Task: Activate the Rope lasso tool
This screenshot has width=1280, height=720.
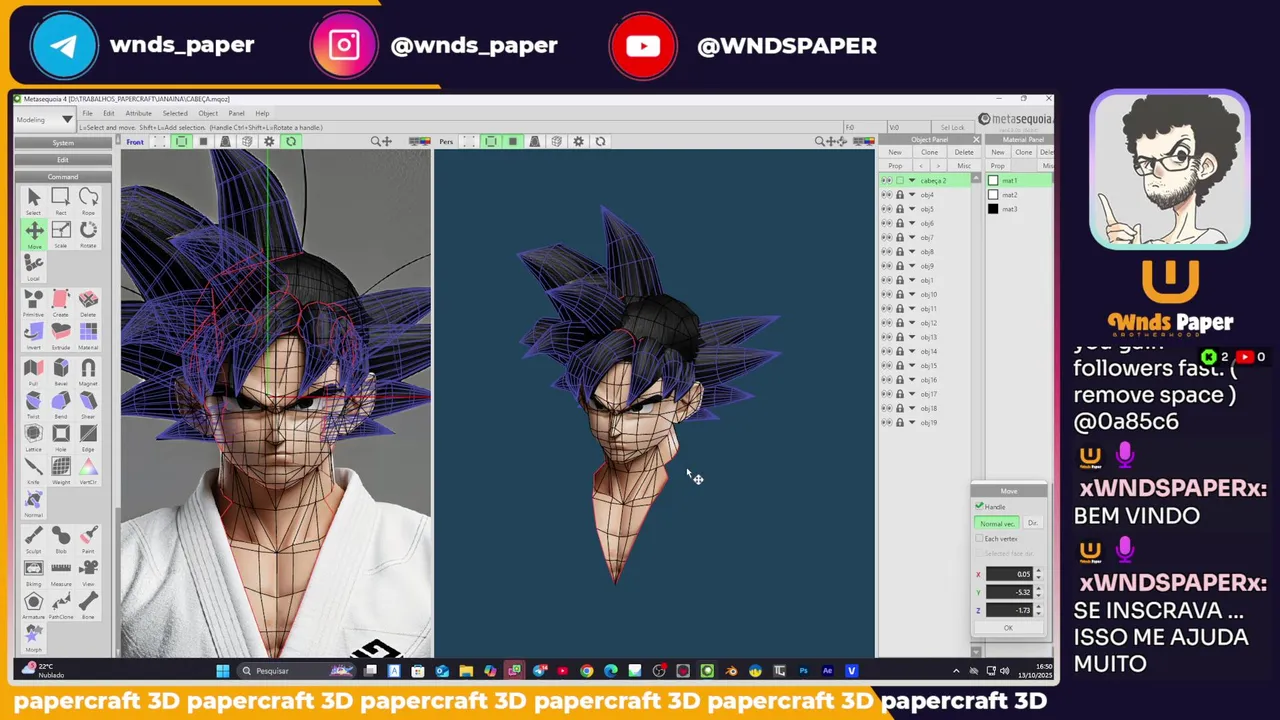Action: coord(88,200)
